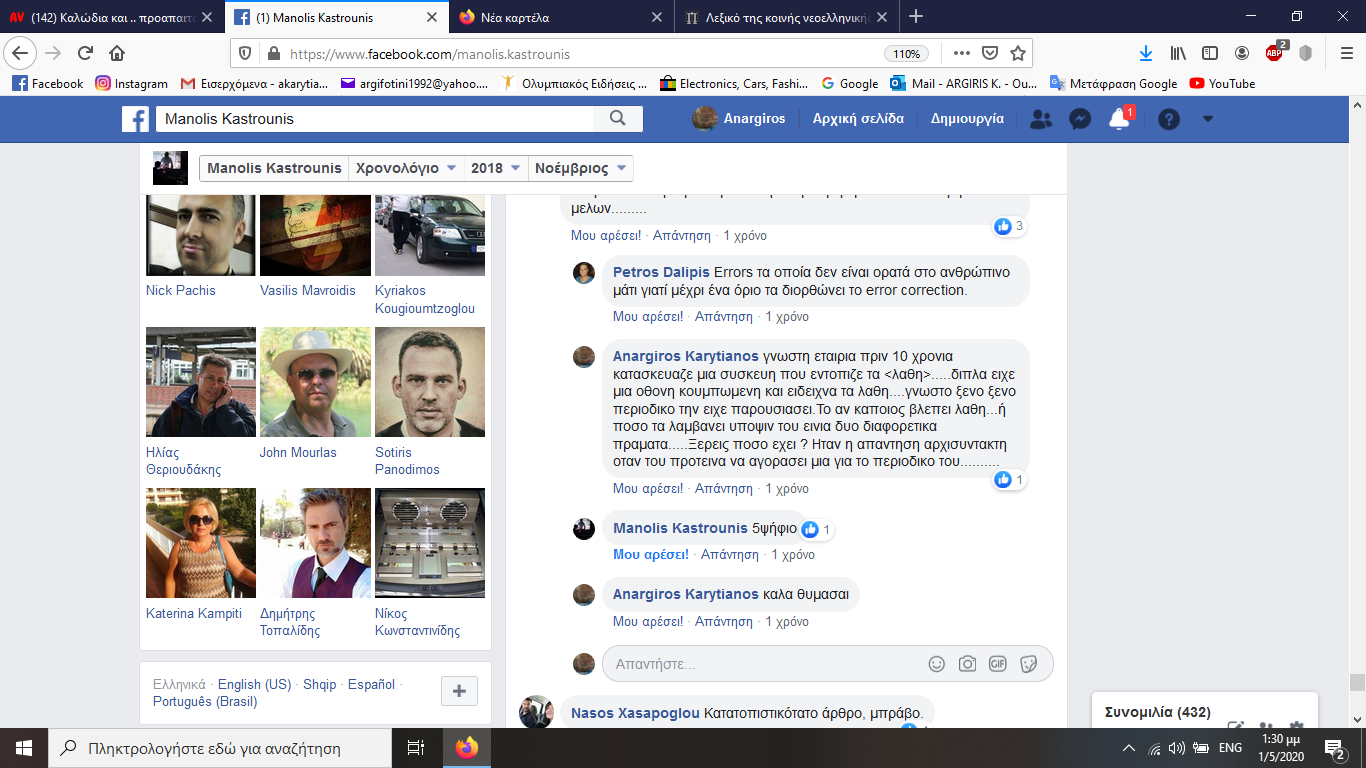Open the Firefox home page icon
The height and width of the screenshot is (768, 1366).
[x=117, y=53]
